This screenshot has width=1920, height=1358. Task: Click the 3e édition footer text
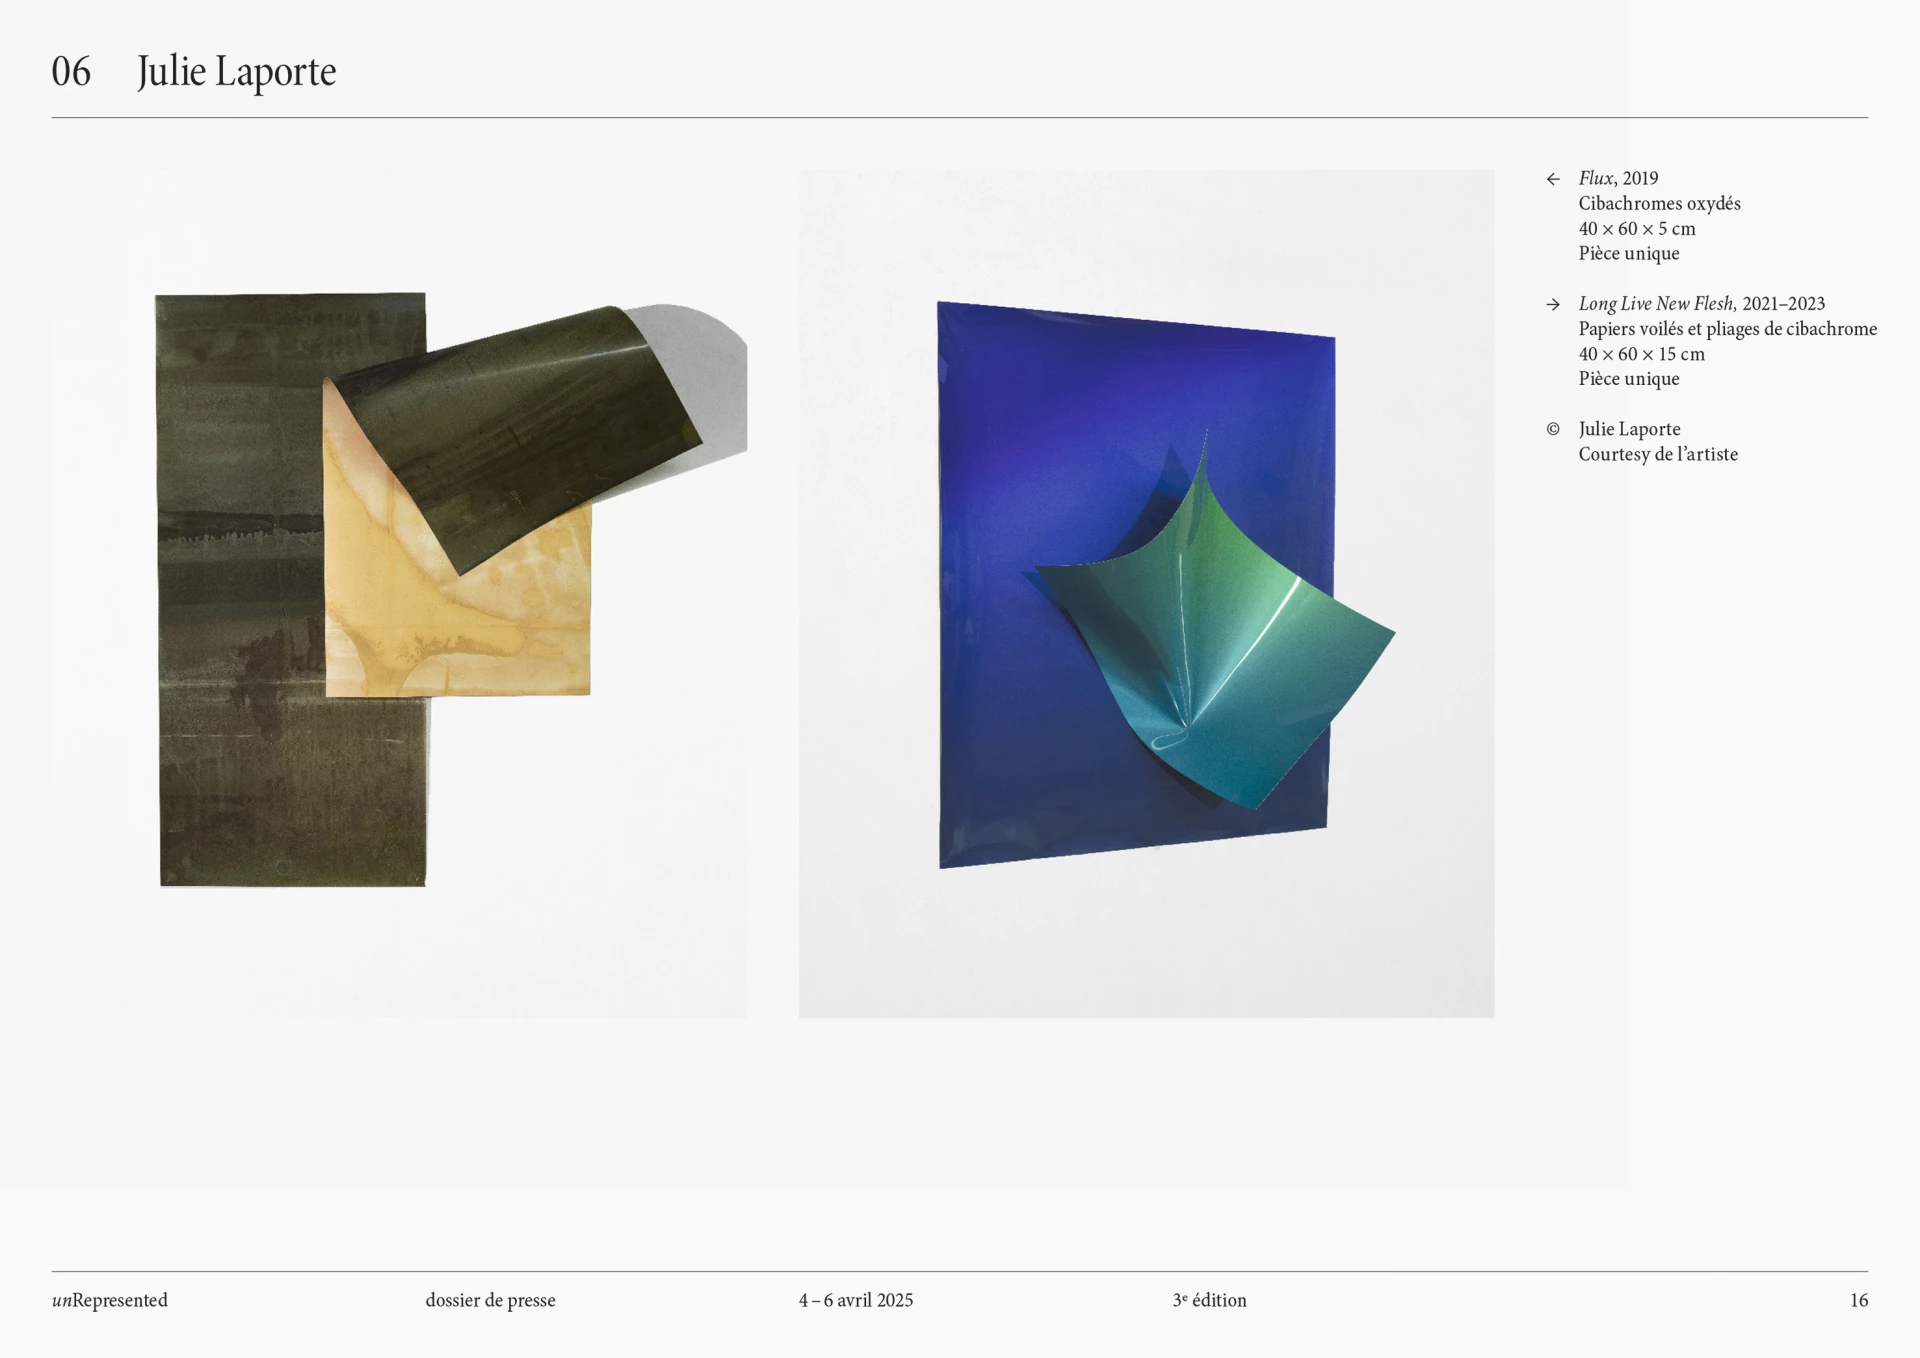click(x=1209, y=1300)
